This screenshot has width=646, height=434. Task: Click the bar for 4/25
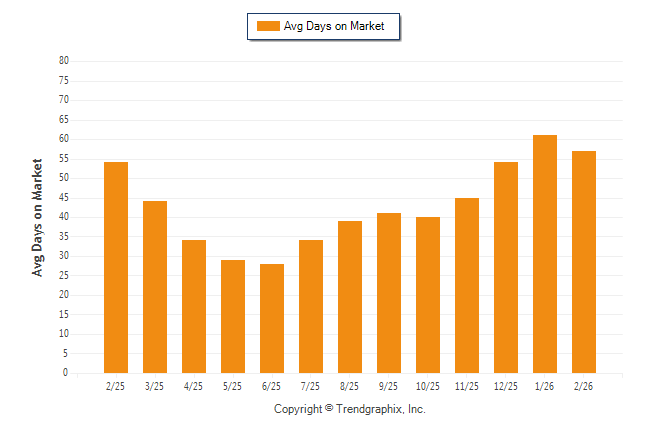coord(194,306)
